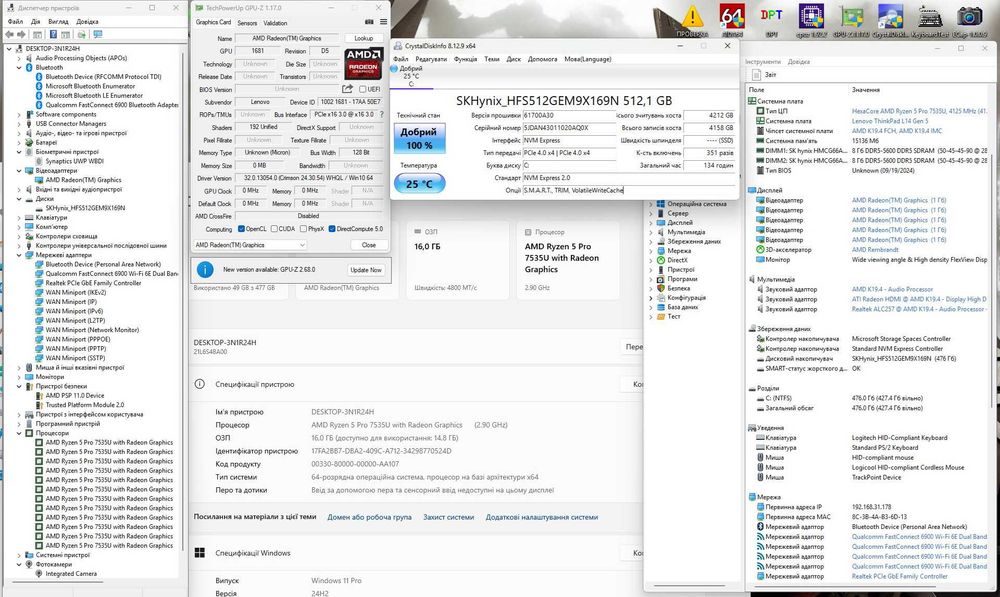Screen dimensions: 1000x597
Task: Toggle the CUDA checkbox in GPU-Z
Action: (x=274, y=229)
